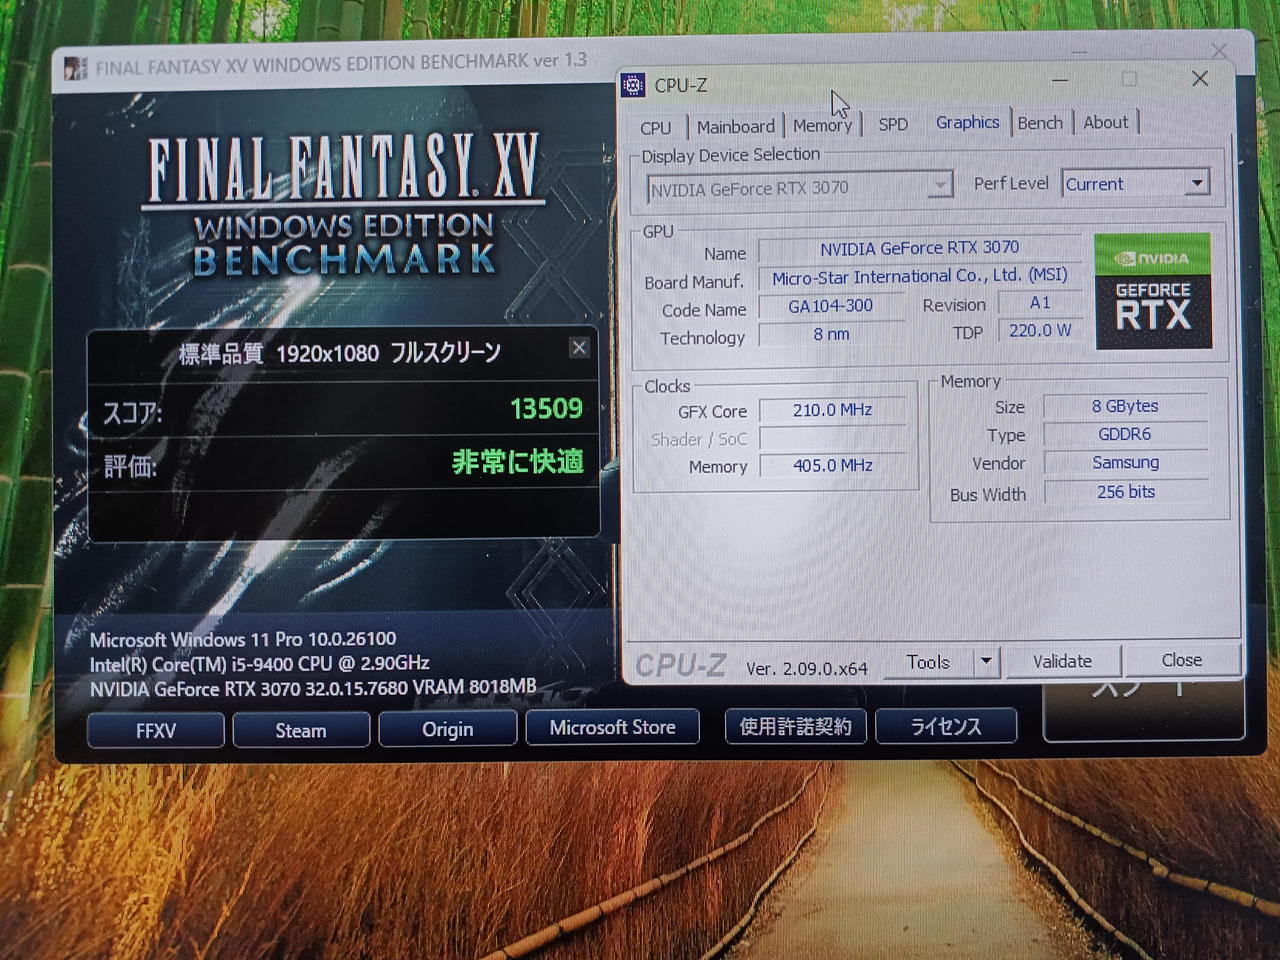Minimize the CPU-Z window
This screenshot has height=960, width=1280.
[x=1060, y=80]
